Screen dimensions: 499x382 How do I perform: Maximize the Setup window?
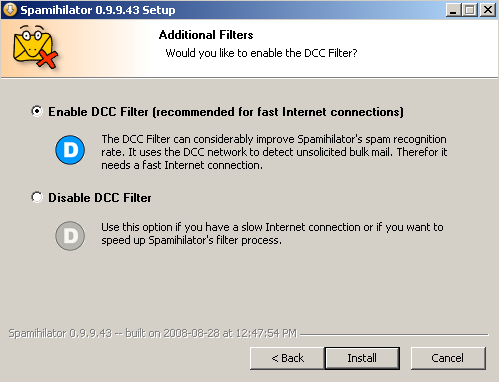coord(470,10)
